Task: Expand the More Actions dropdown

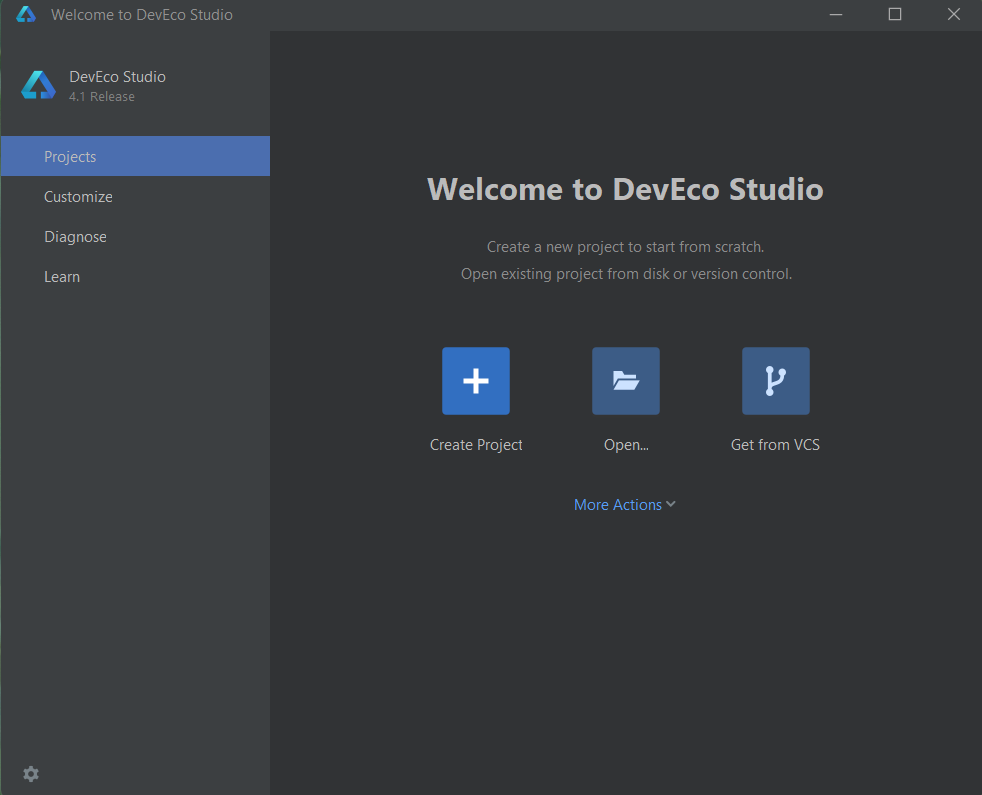Action: click(624, 504)
